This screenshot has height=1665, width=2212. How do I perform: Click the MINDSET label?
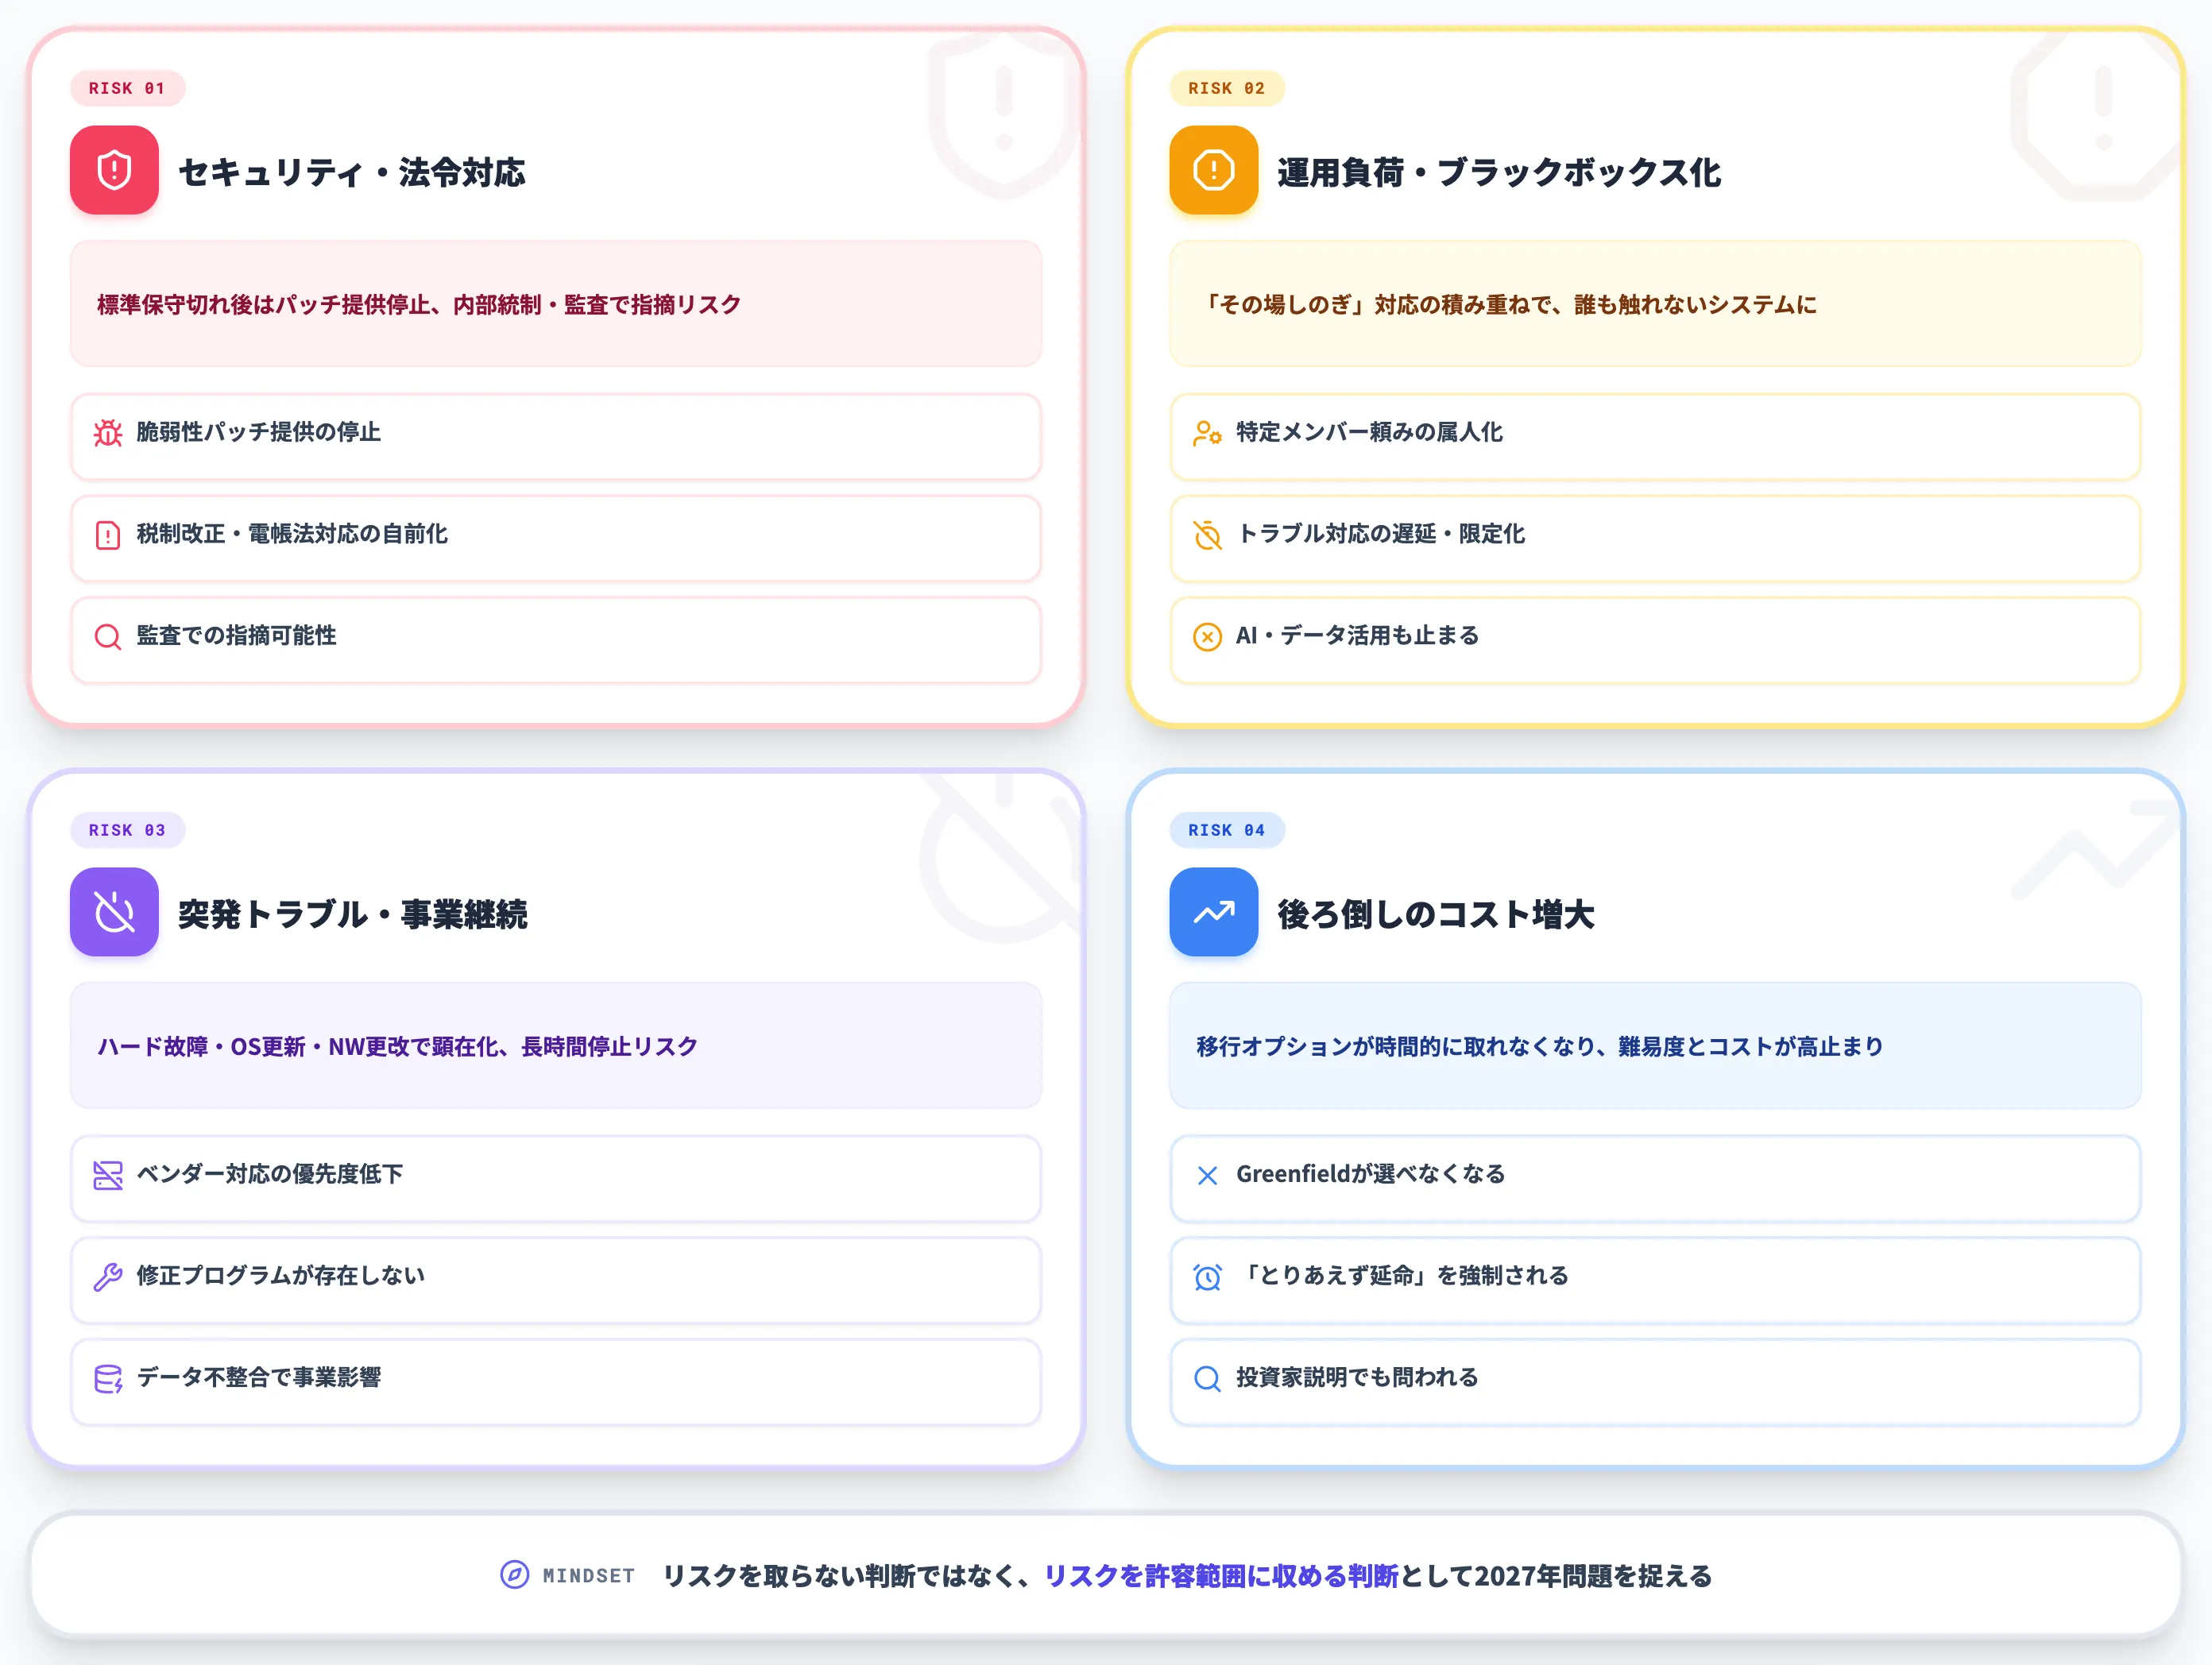[x=589, y=1576]
